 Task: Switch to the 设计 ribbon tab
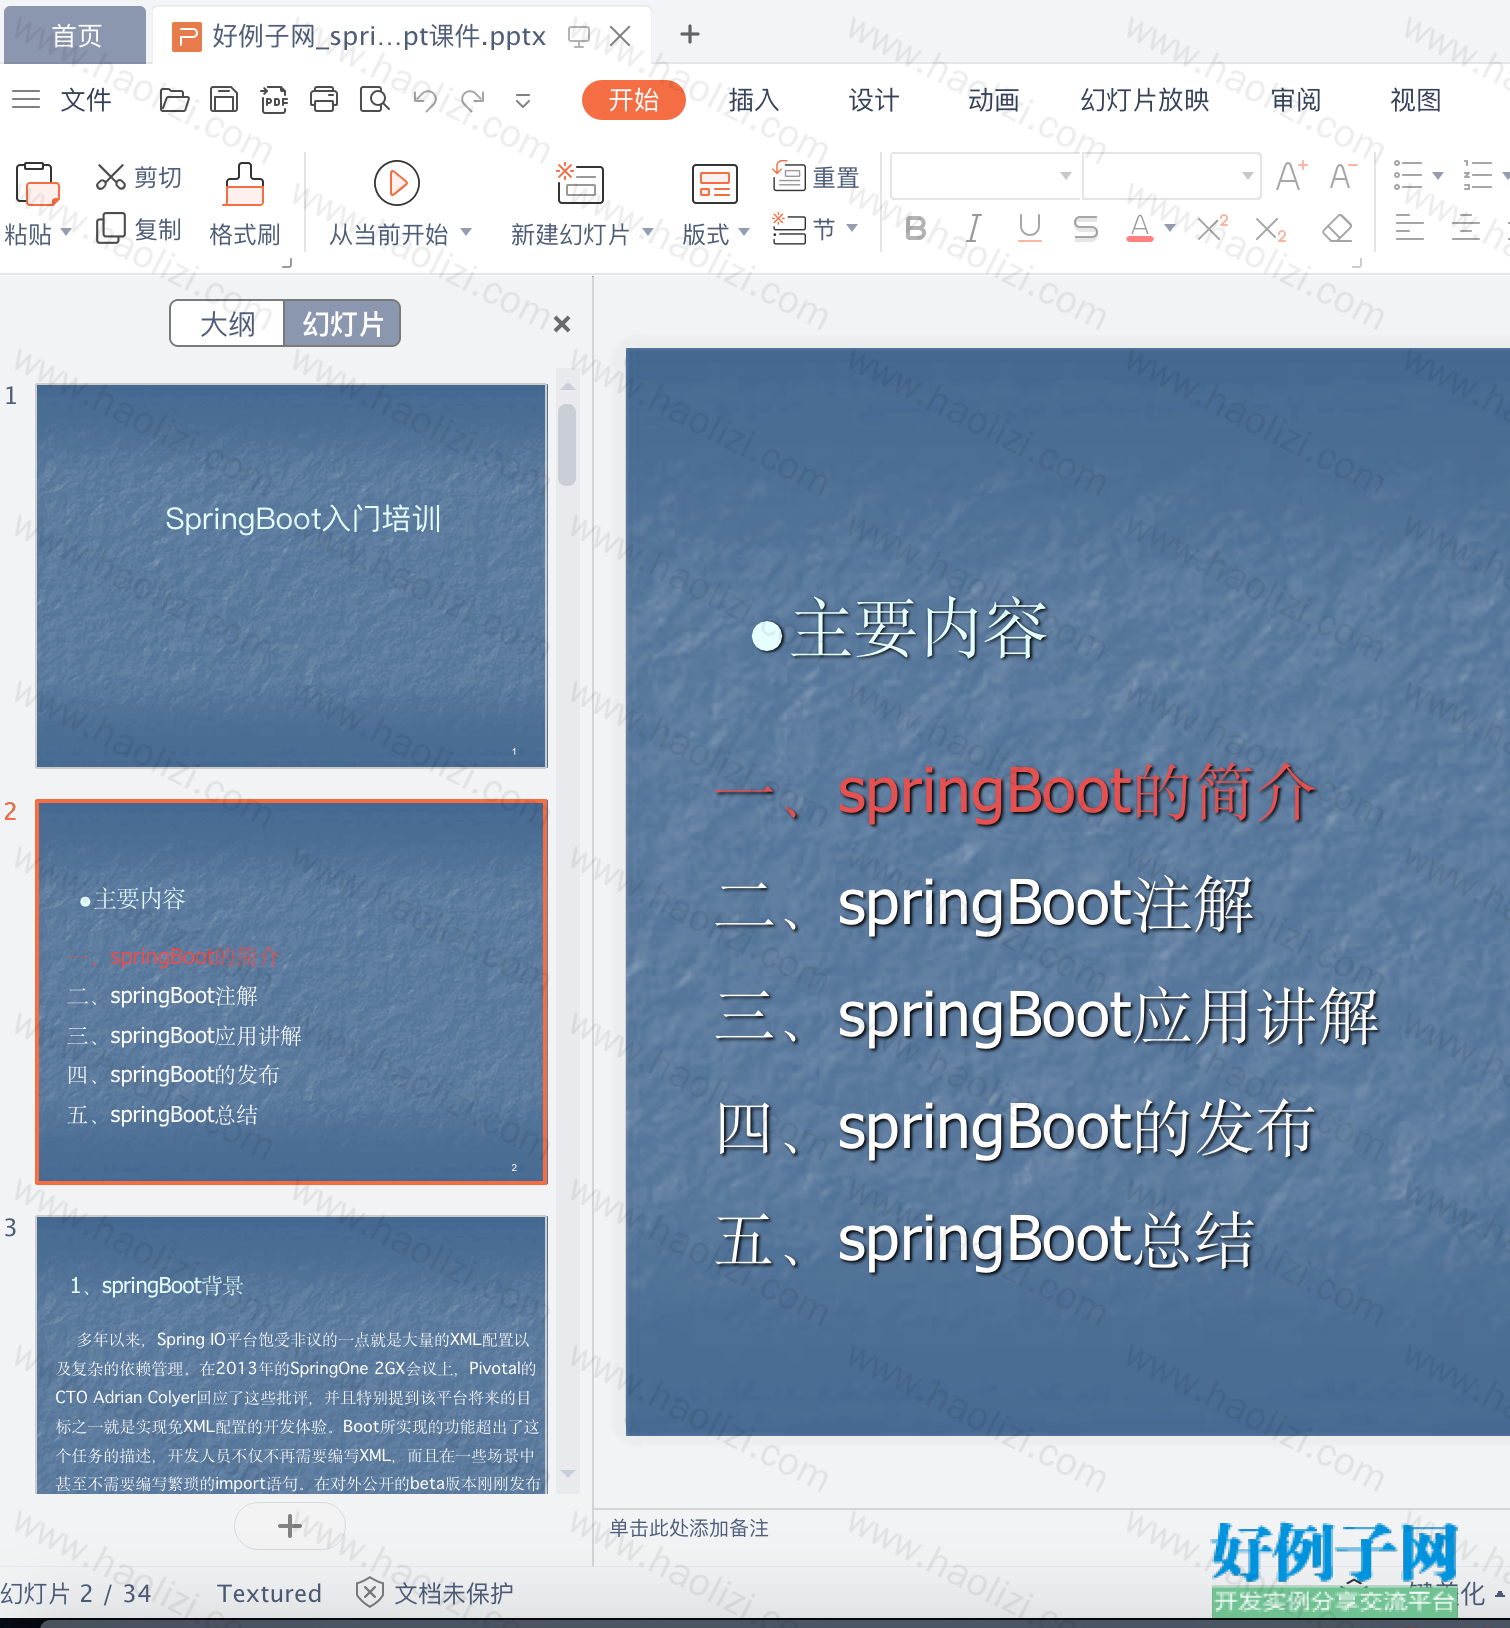(873, 100)
